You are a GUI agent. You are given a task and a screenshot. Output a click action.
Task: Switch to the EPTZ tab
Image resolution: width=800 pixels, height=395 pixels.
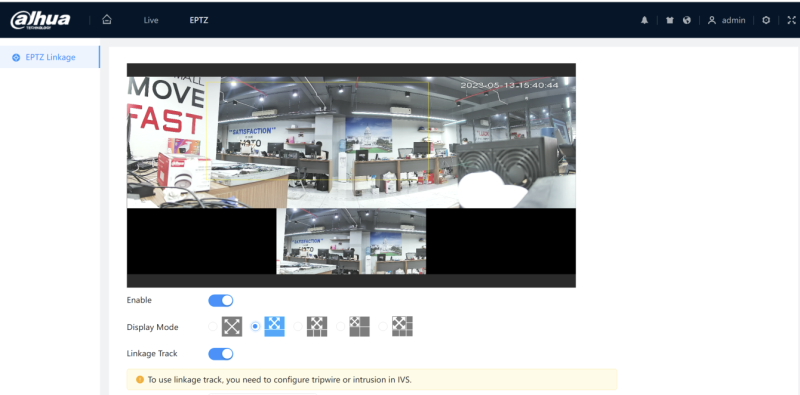(199, 20)
